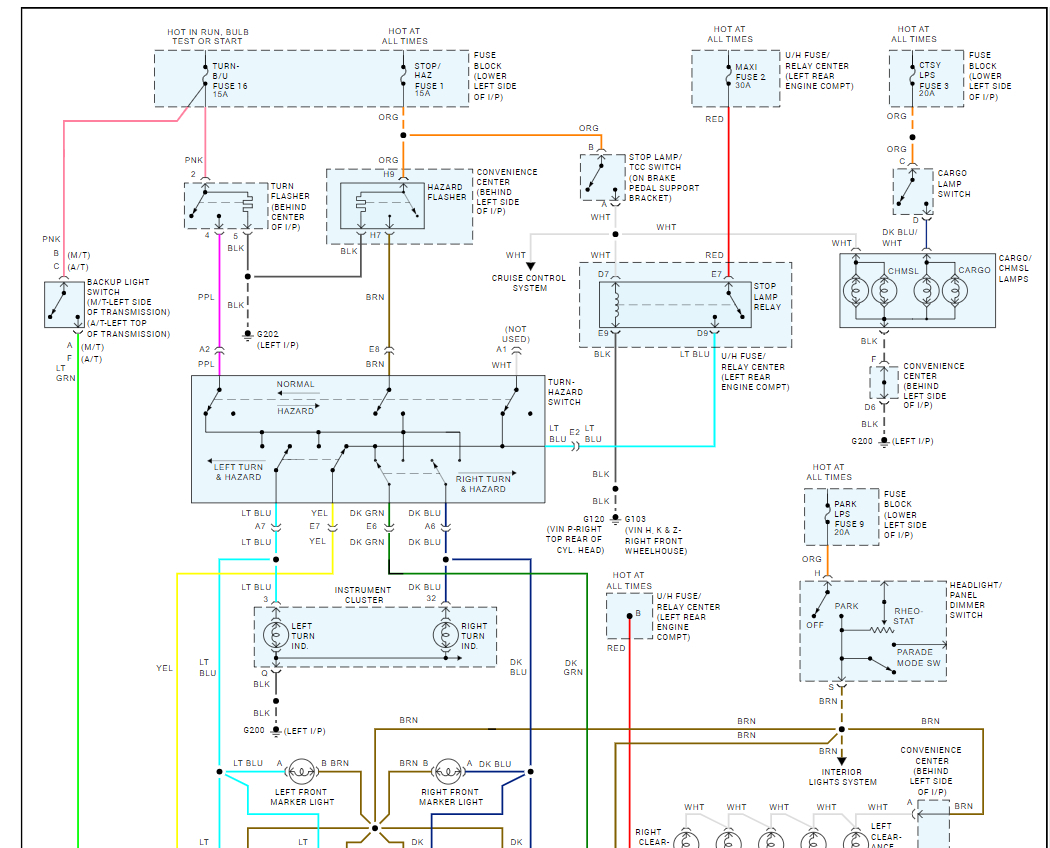Click the Instrument Cluster label

click(363, 595)
